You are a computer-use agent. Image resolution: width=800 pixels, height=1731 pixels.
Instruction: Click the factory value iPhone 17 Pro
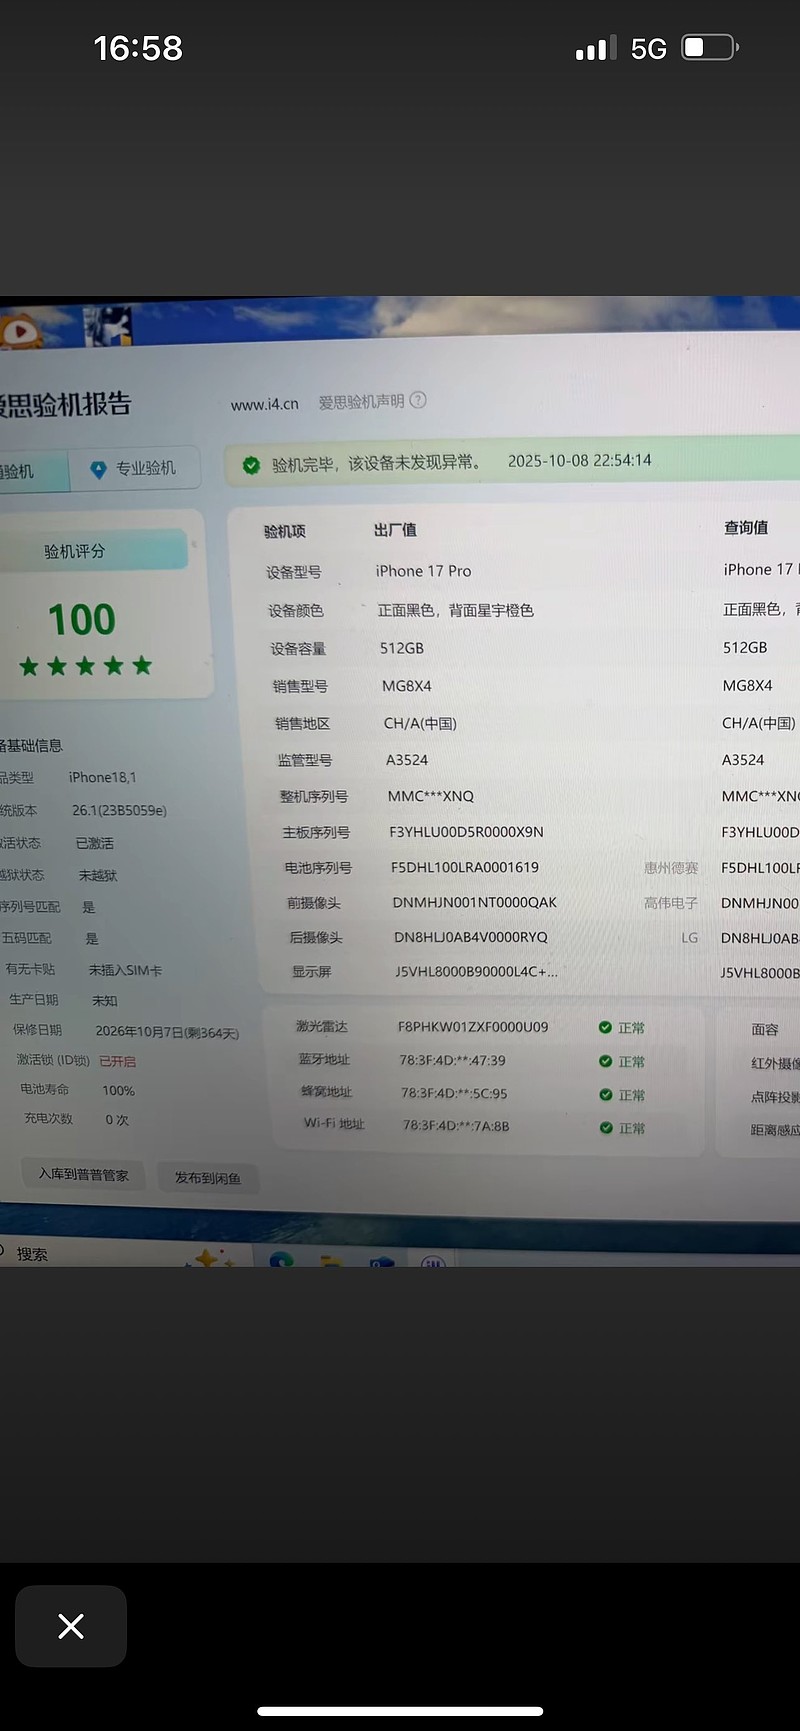tap(423, 571)
